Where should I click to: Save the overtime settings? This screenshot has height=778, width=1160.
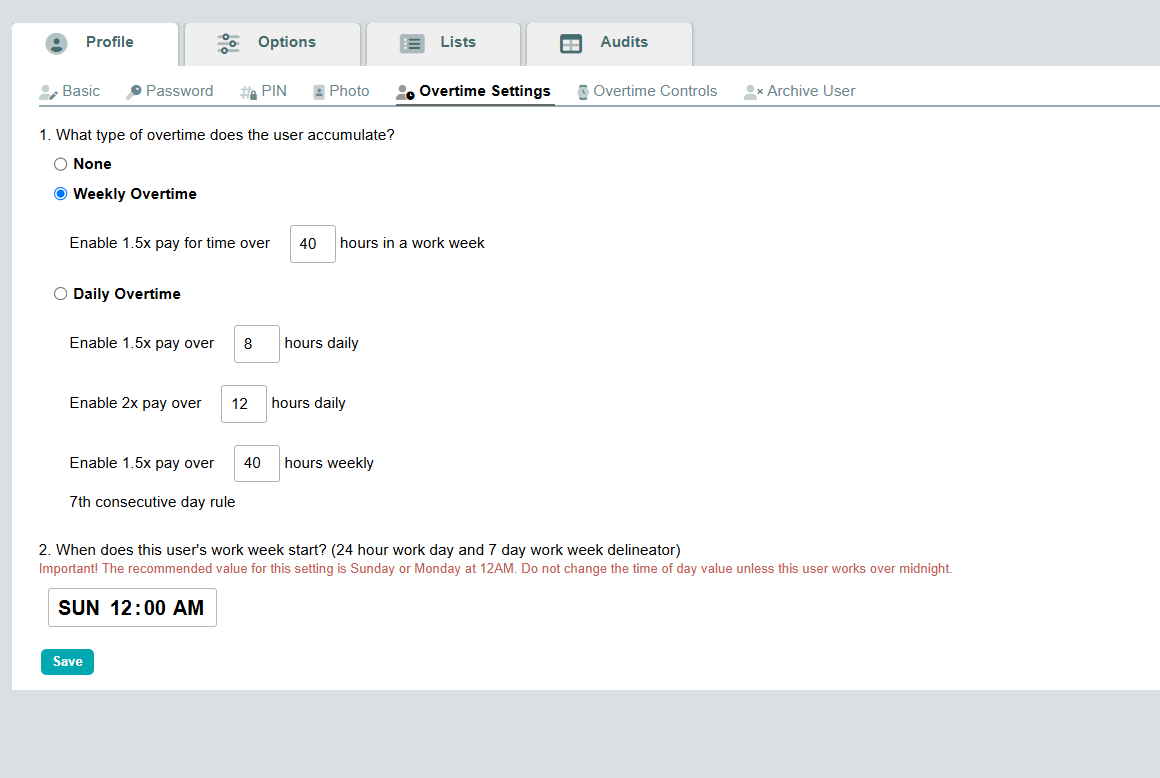pos(67,662)
